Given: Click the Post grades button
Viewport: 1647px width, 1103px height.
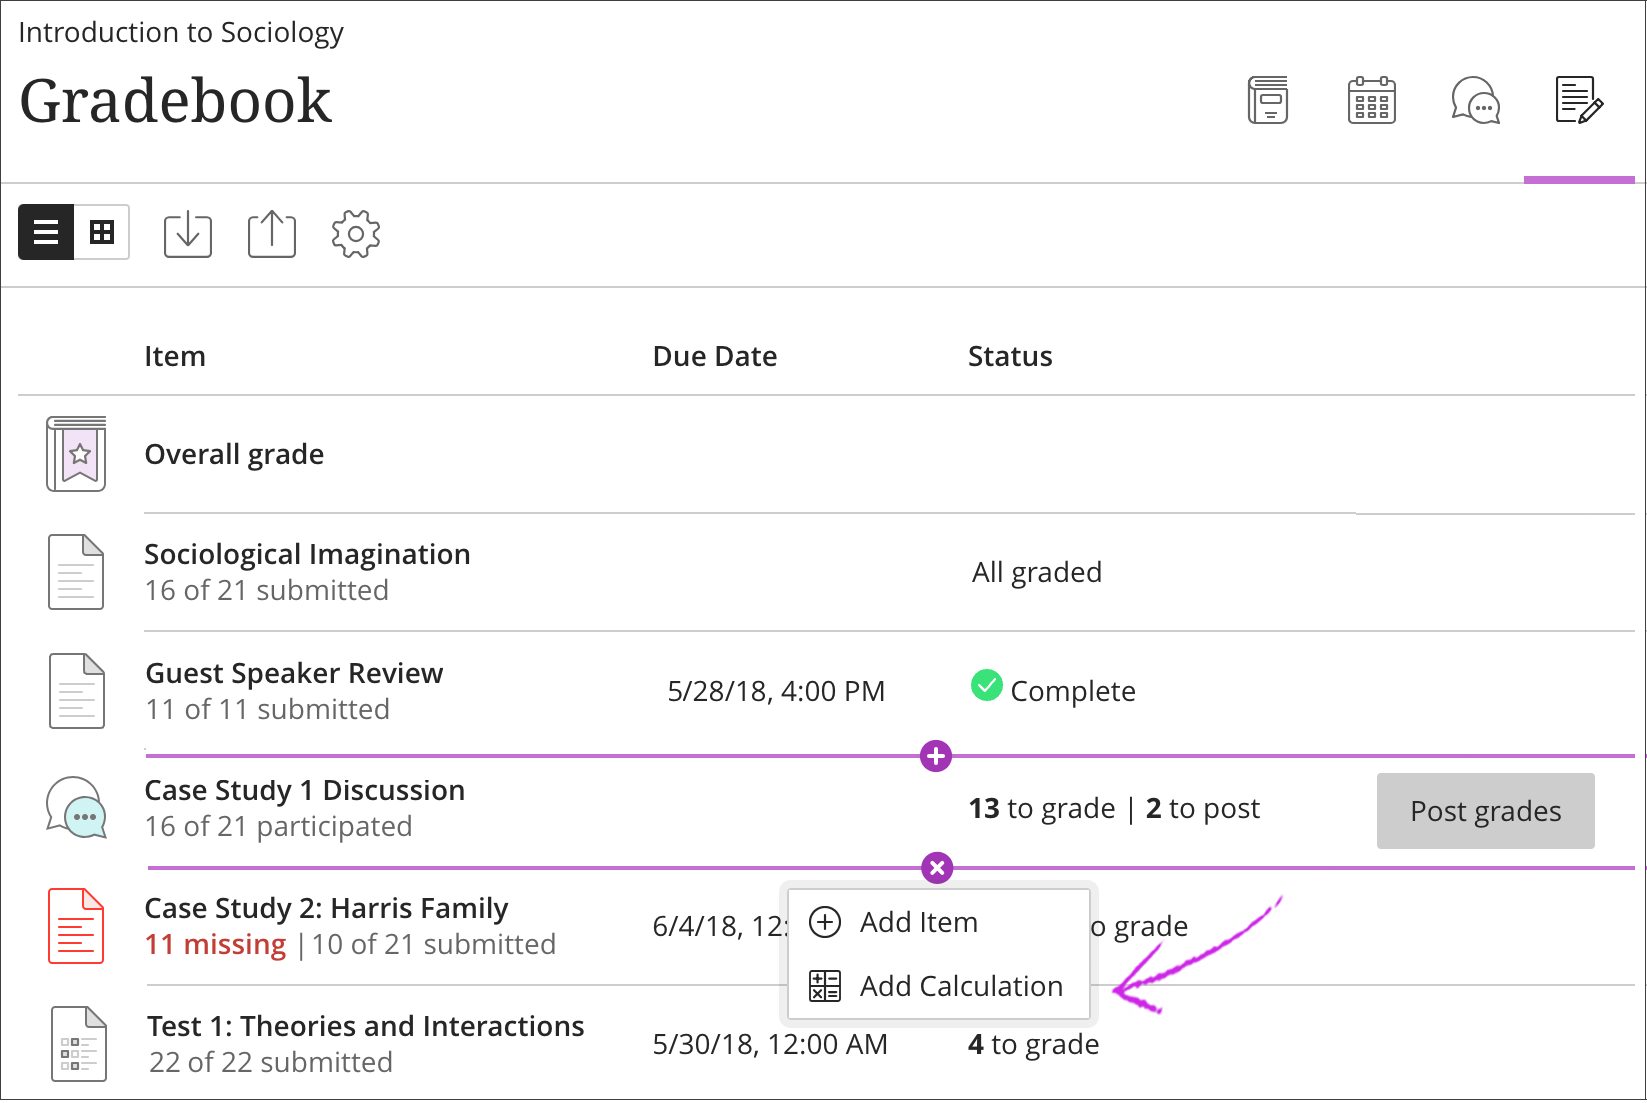Looking at the screenshot, I should point(1485,811).
